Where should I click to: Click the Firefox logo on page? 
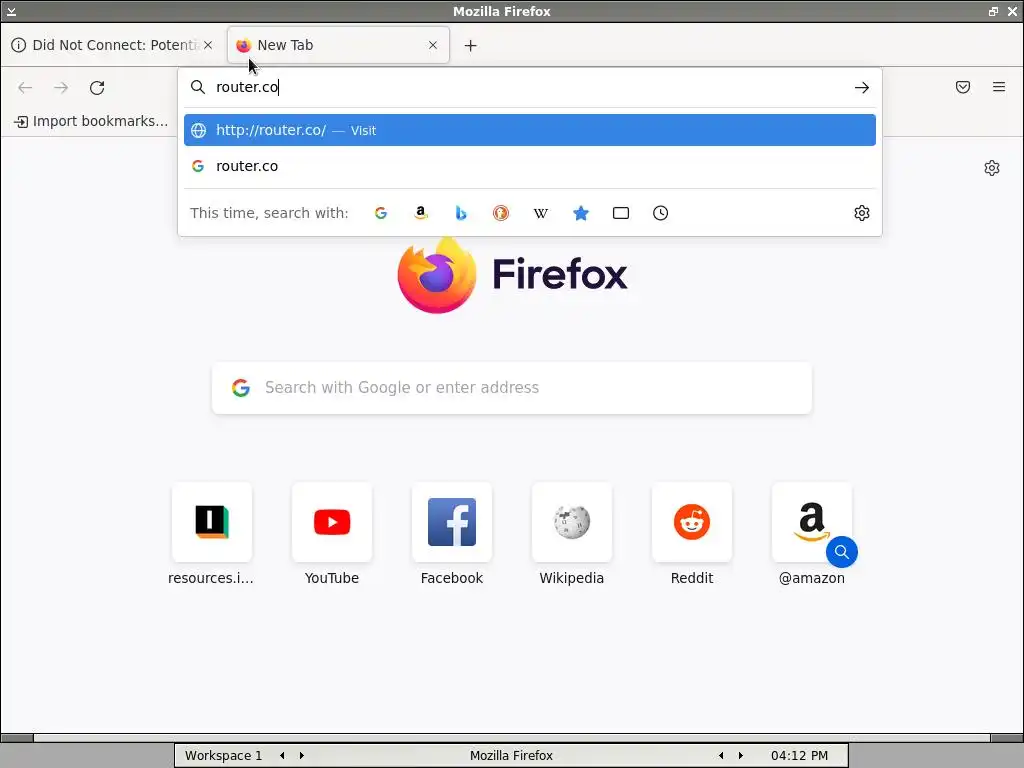(436, 275)
